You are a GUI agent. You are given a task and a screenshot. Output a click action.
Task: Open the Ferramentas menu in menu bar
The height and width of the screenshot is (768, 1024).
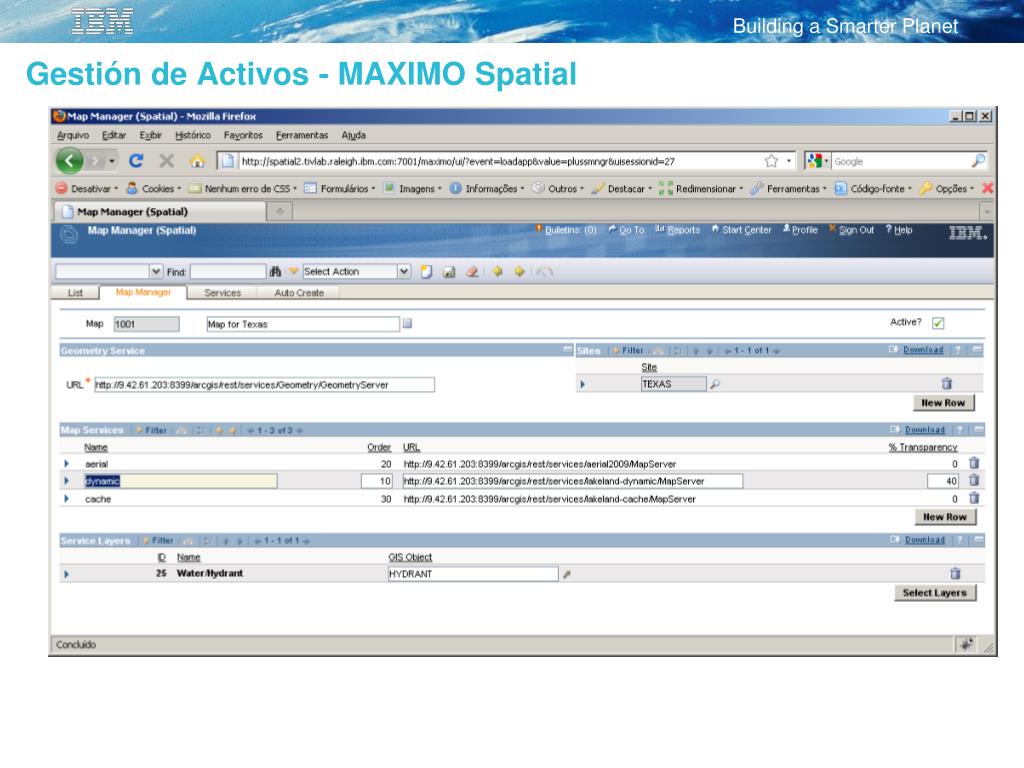click(x=302, y=135)
